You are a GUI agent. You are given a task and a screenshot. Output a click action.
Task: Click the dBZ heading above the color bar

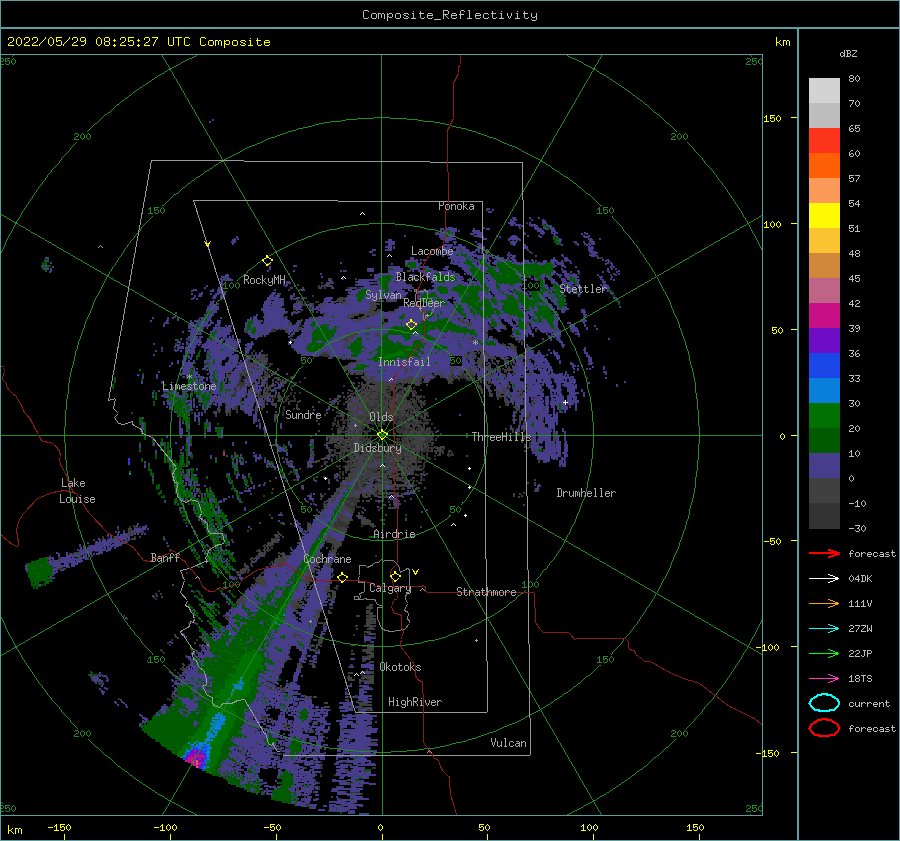click(848, 53)
